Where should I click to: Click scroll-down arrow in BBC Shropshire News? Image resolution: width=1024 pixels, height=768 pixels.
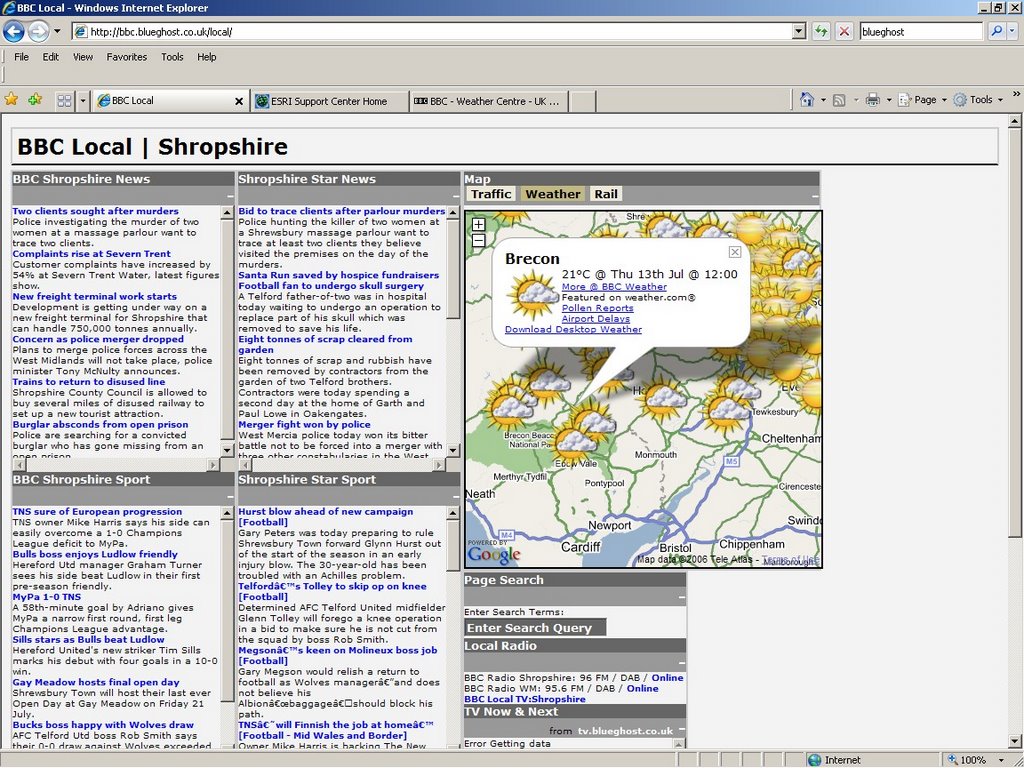(x=227, y=450)
